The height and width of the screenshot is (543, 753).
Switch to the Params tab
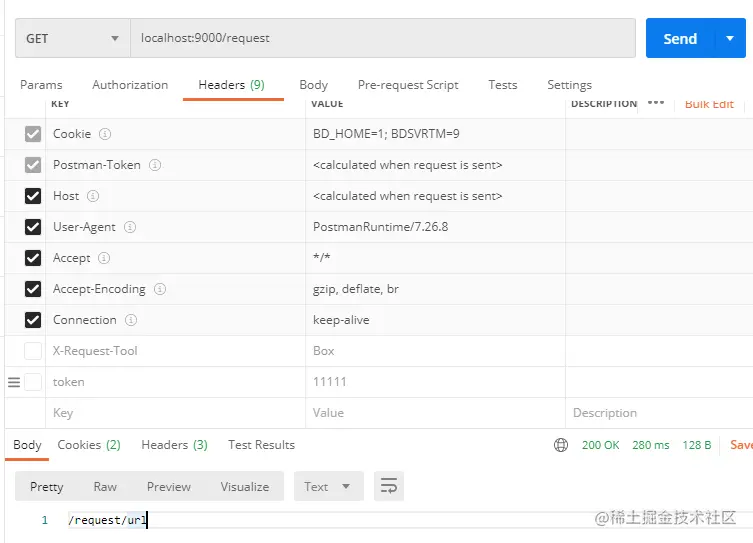41,85
